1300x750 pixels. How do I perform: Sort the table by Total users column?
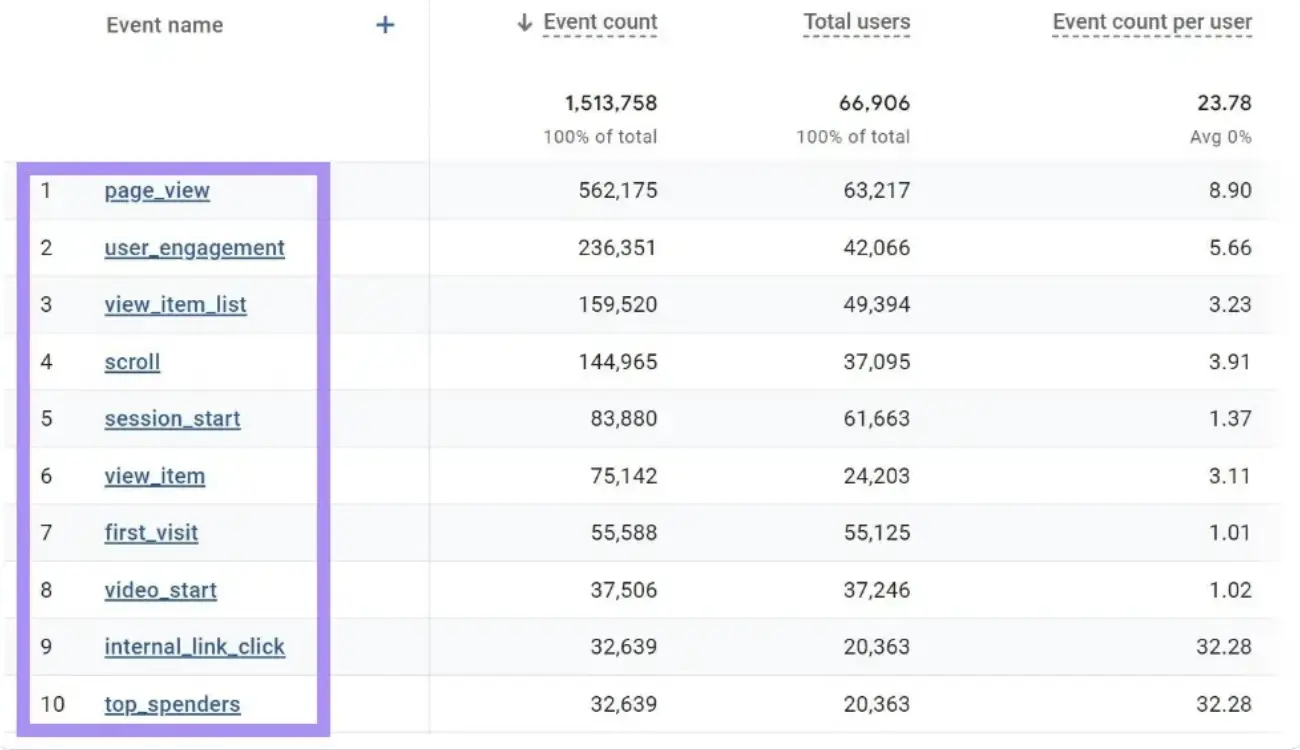856,21
